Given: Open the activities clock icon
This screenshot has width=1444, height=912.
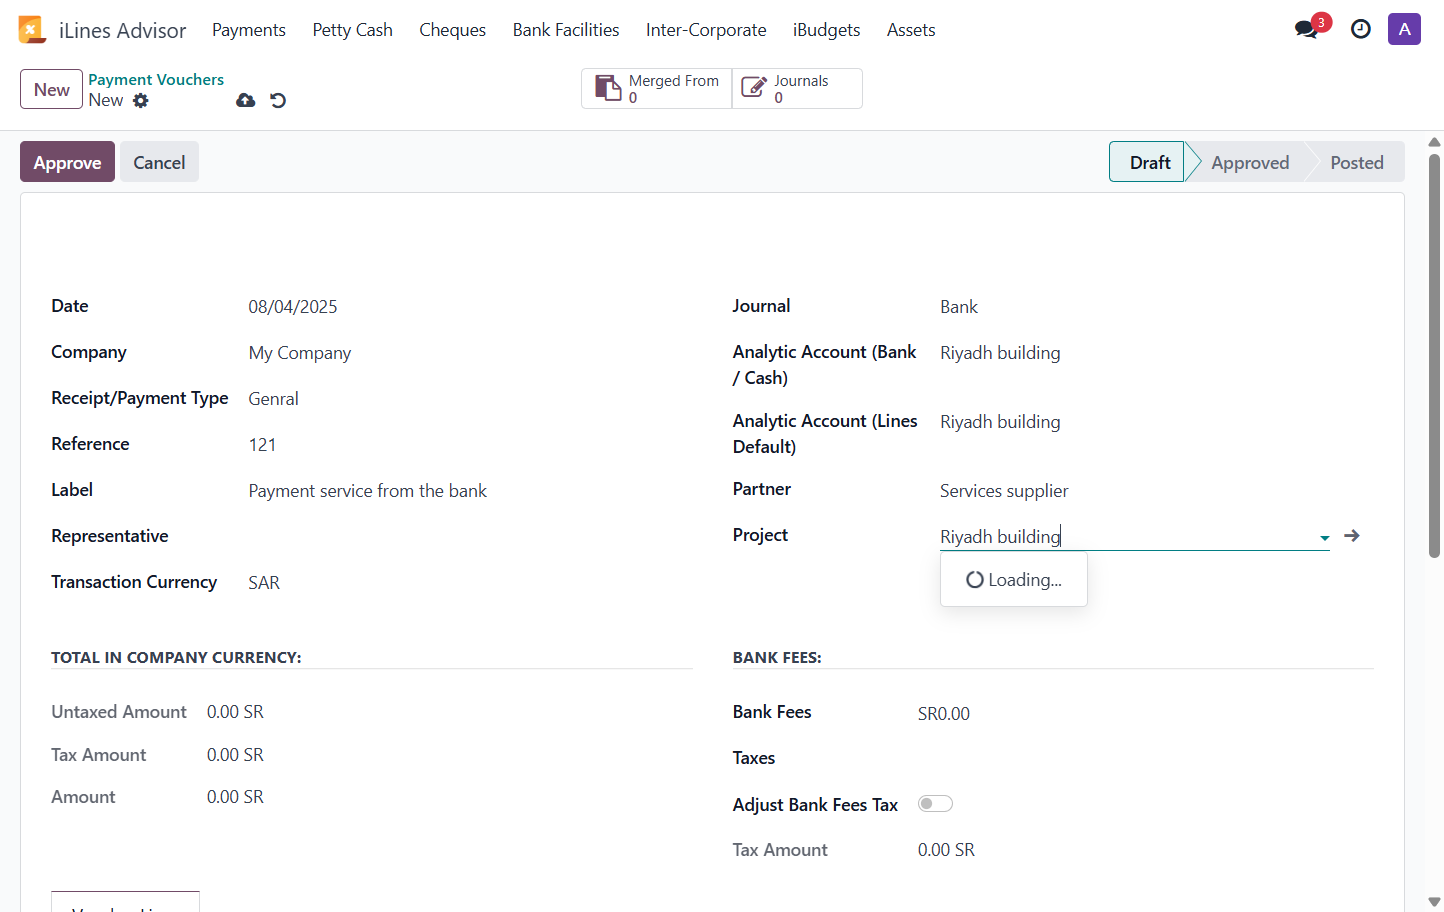Looking at the screenshot, I should [x=1361, y=29].
